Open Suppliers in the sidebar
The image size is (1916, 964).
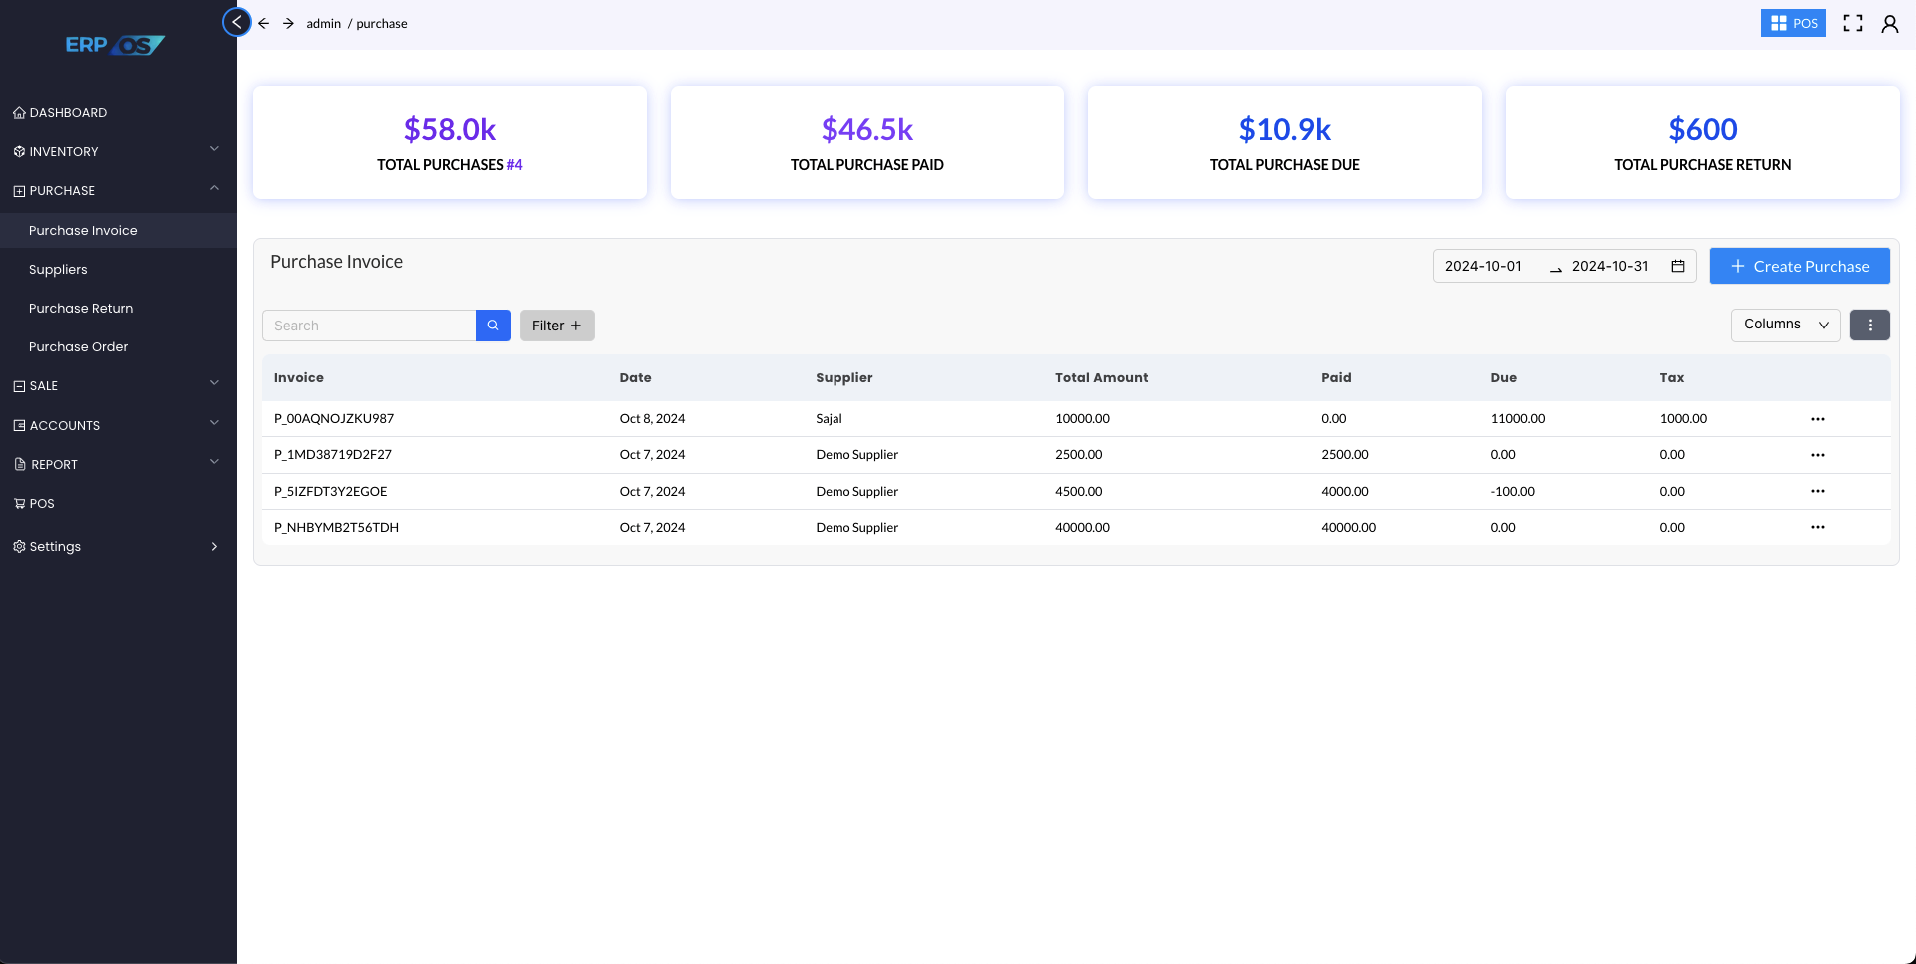pos(58,269)
